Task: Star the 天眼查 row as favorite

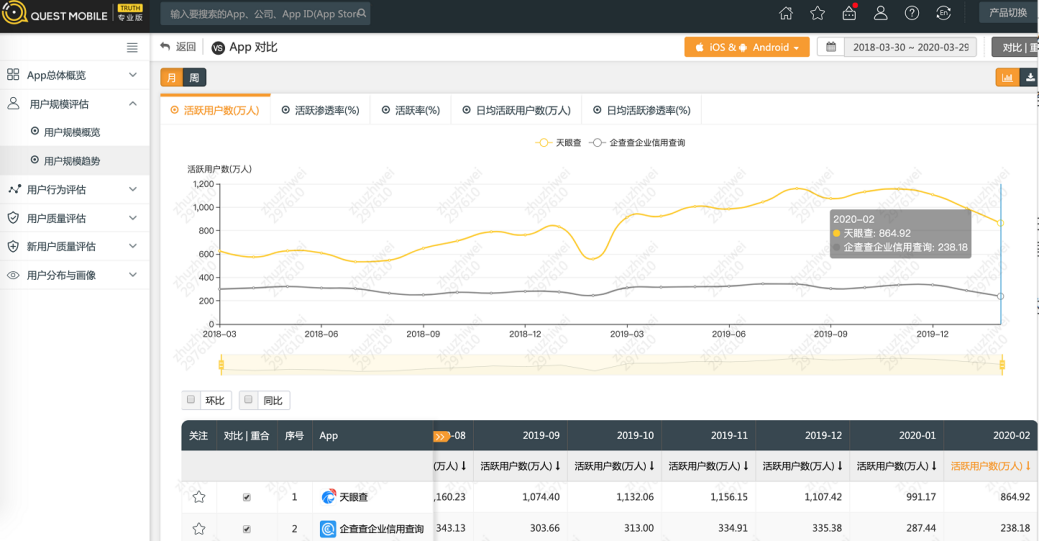Action: point(199,497)
